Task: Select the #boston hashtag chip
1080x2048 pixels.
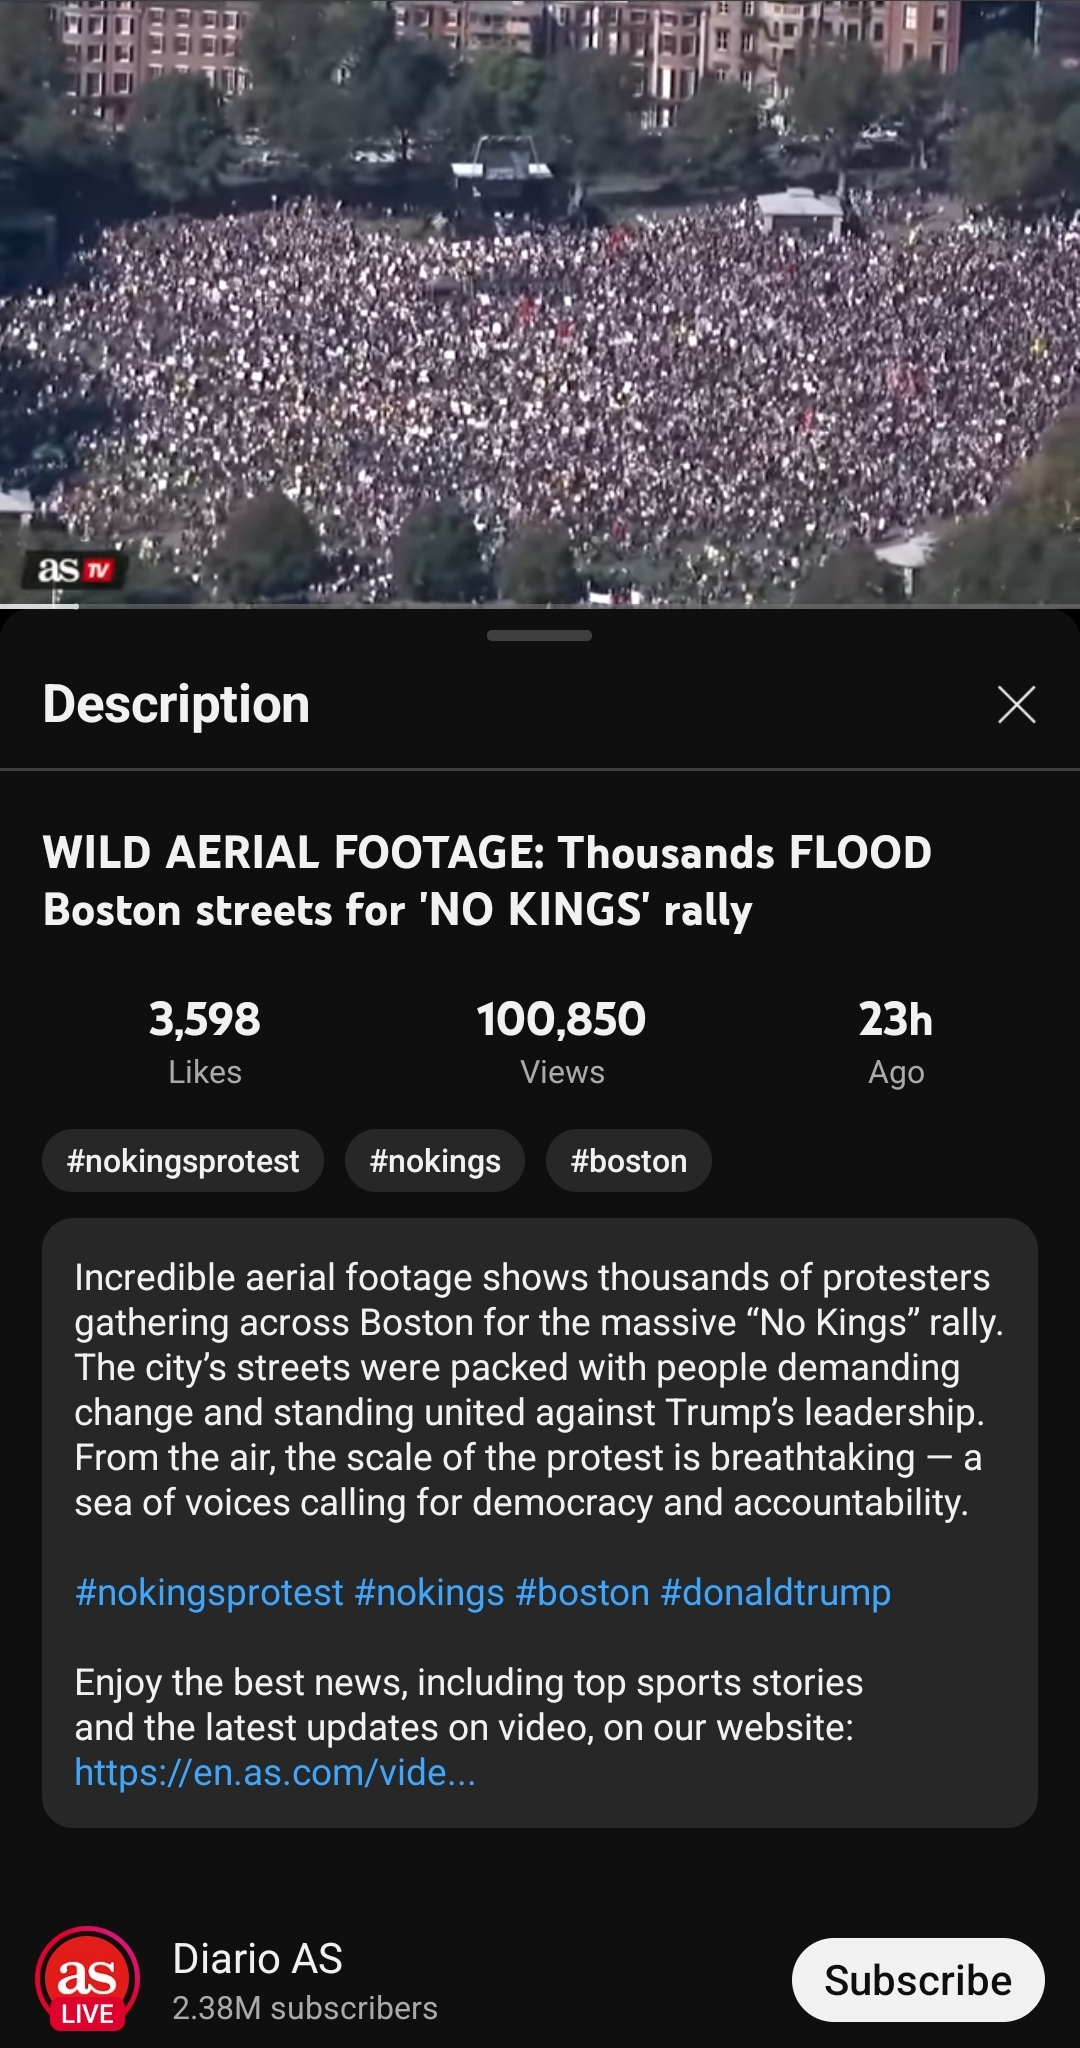Action: [628, 1161]
